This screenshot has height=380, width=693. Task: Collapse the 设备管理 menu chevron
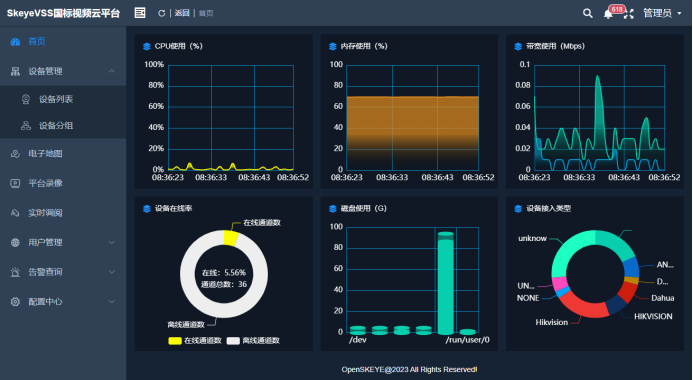(x=112, y=71)
